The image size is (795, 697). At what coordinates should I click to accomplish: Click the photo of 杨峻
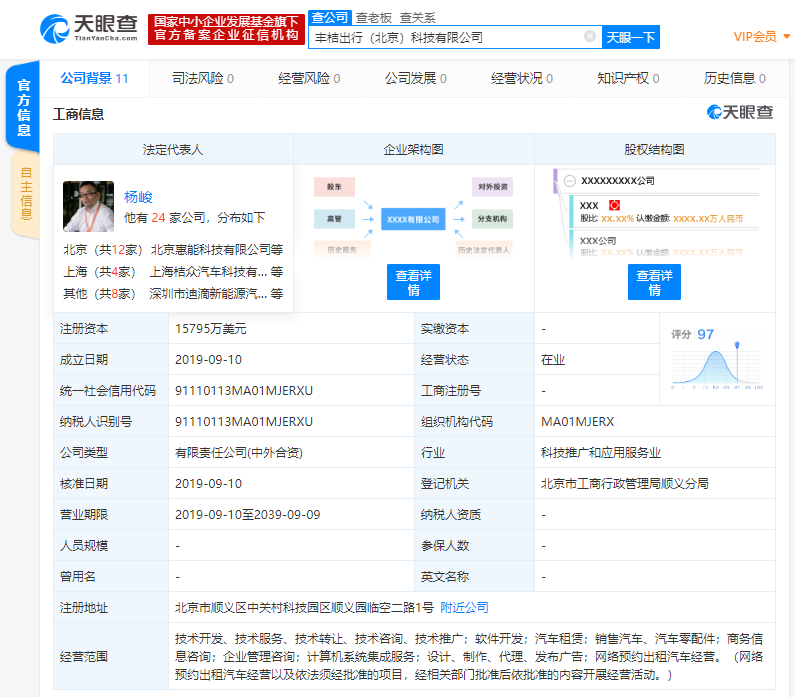coord(88,206)
